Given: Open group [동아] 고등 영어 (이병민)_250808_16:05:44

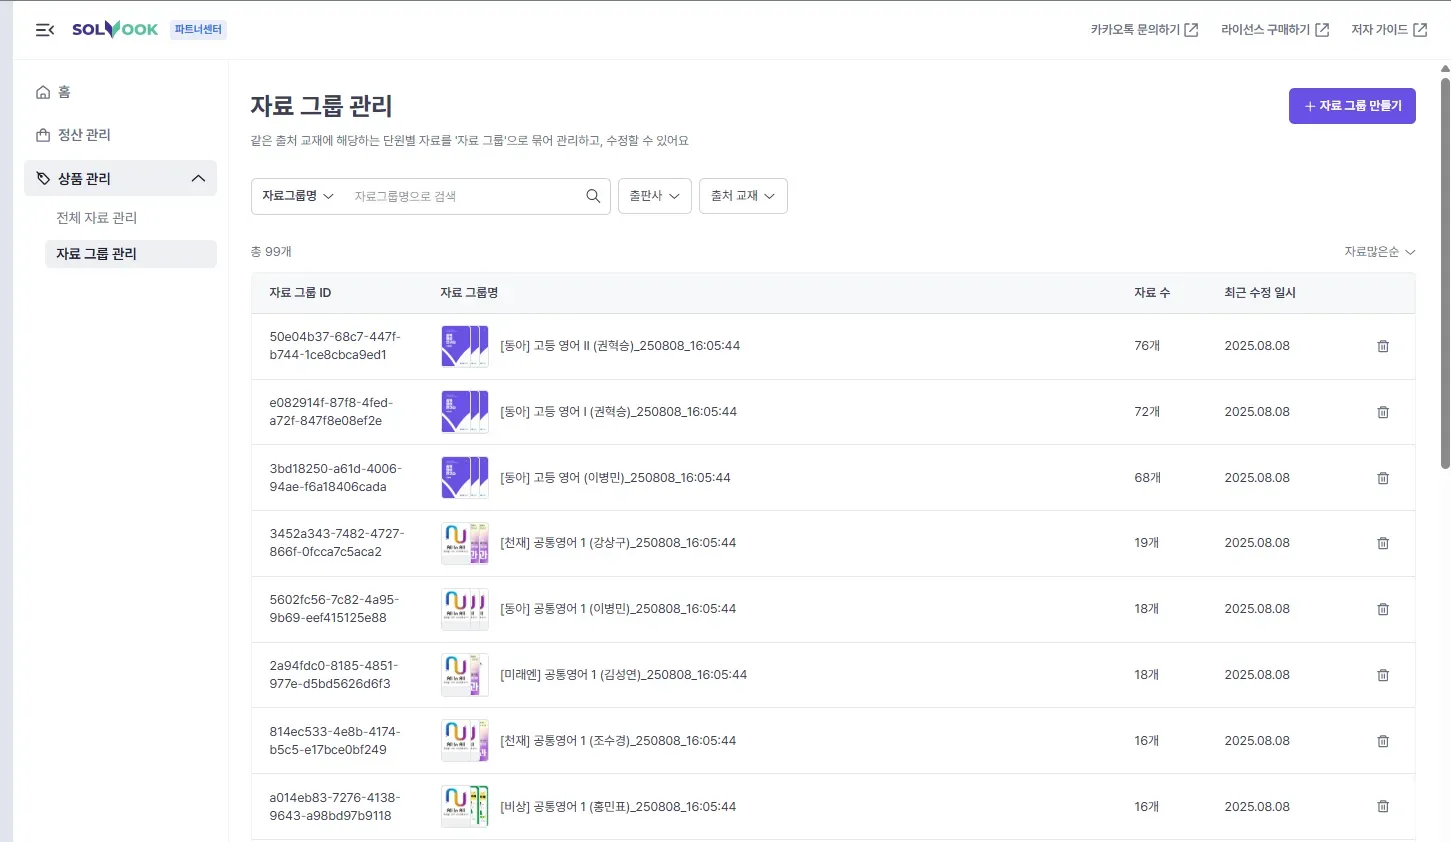Looking at the screenshot, I should pos(615,478).
